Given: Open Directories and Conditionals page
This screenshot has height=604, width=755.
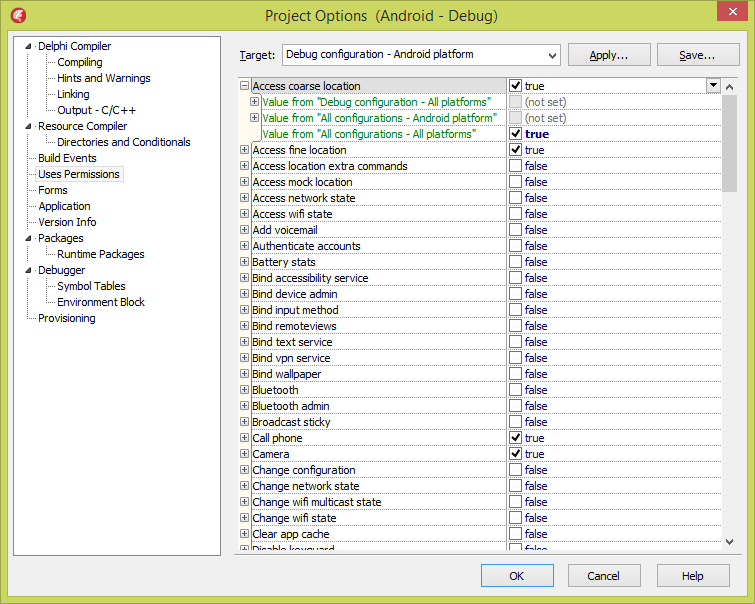Looking at the screenshot, I should coord(124,142).
